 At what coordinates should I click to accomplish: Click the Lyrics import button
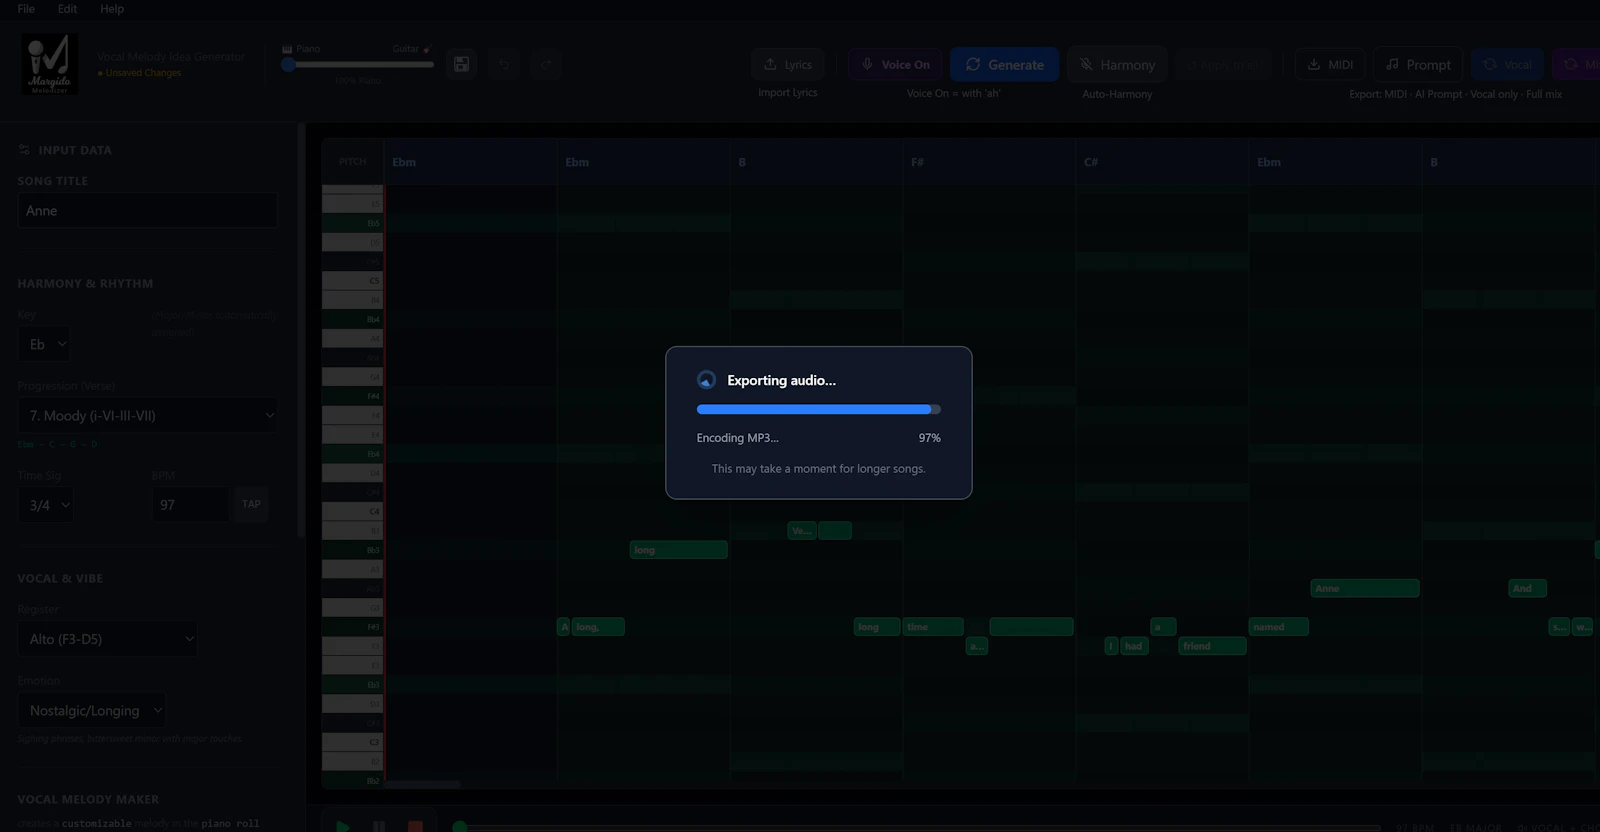click(788, 64)
